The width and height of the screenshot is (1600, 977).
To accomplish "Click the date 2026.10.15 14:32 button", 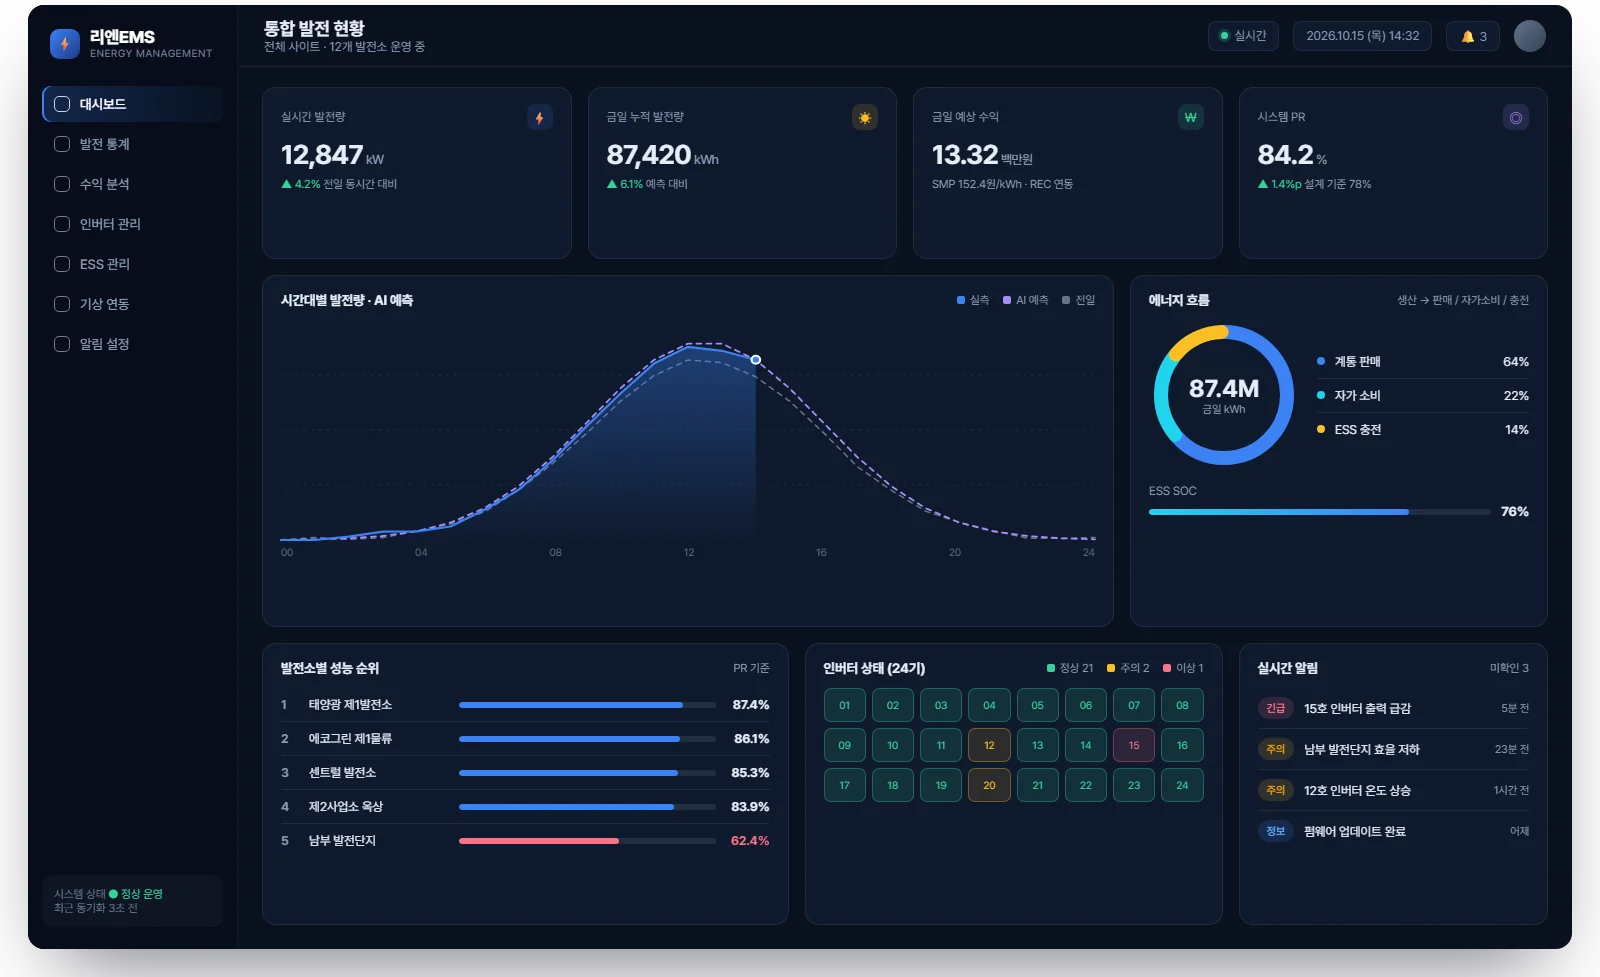I will point(1362,36).
